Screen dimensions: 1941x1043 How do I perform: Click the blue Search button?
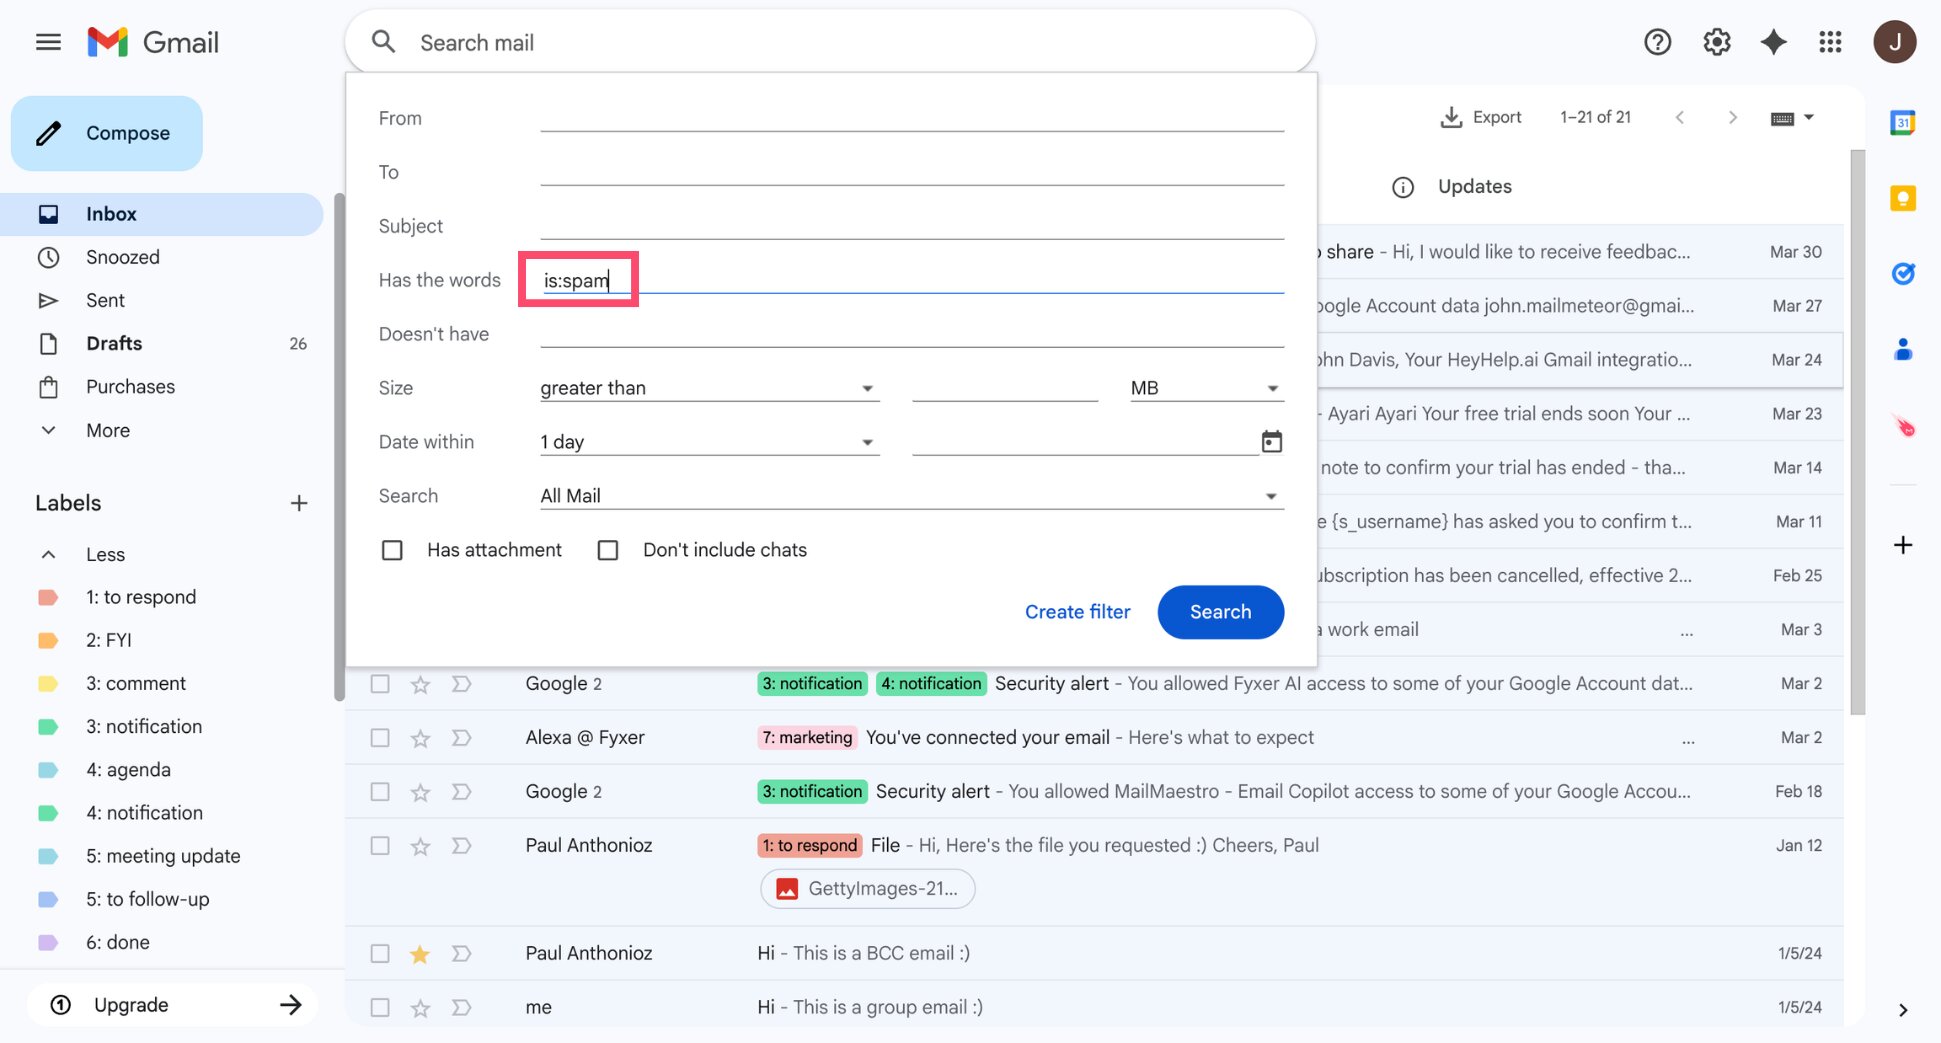point(1220,612)
